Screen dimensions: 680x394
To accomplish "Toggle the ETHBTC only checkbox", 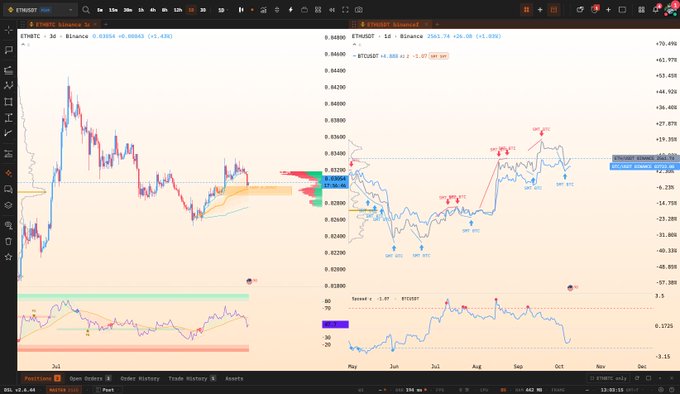I will pyautogui.click(x=592, y=378).
